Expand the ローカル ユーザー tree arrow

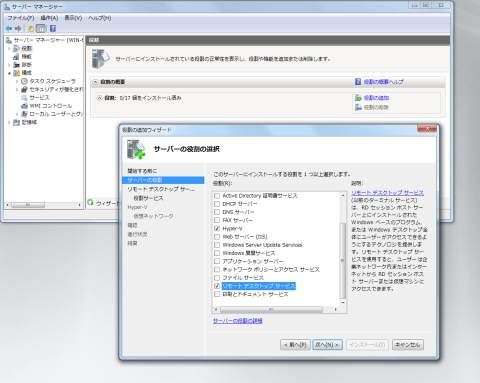pyautogui.click(x=17, y=114)
